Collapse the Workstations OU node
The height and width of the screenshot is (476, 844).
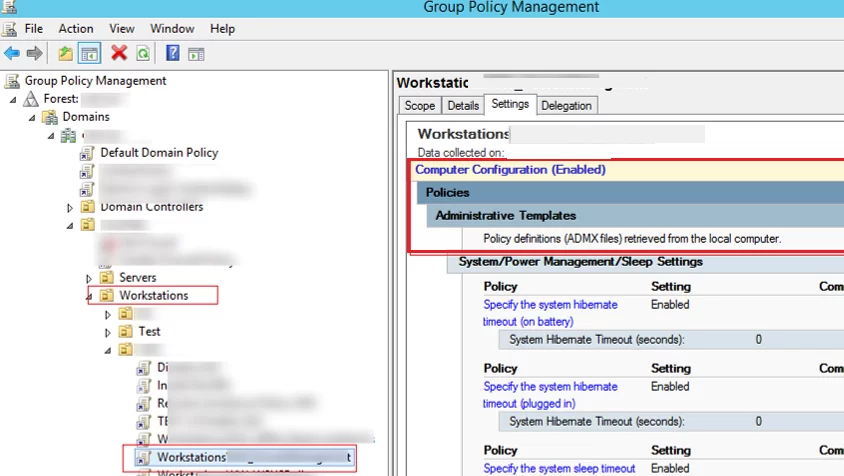[89, 296]
